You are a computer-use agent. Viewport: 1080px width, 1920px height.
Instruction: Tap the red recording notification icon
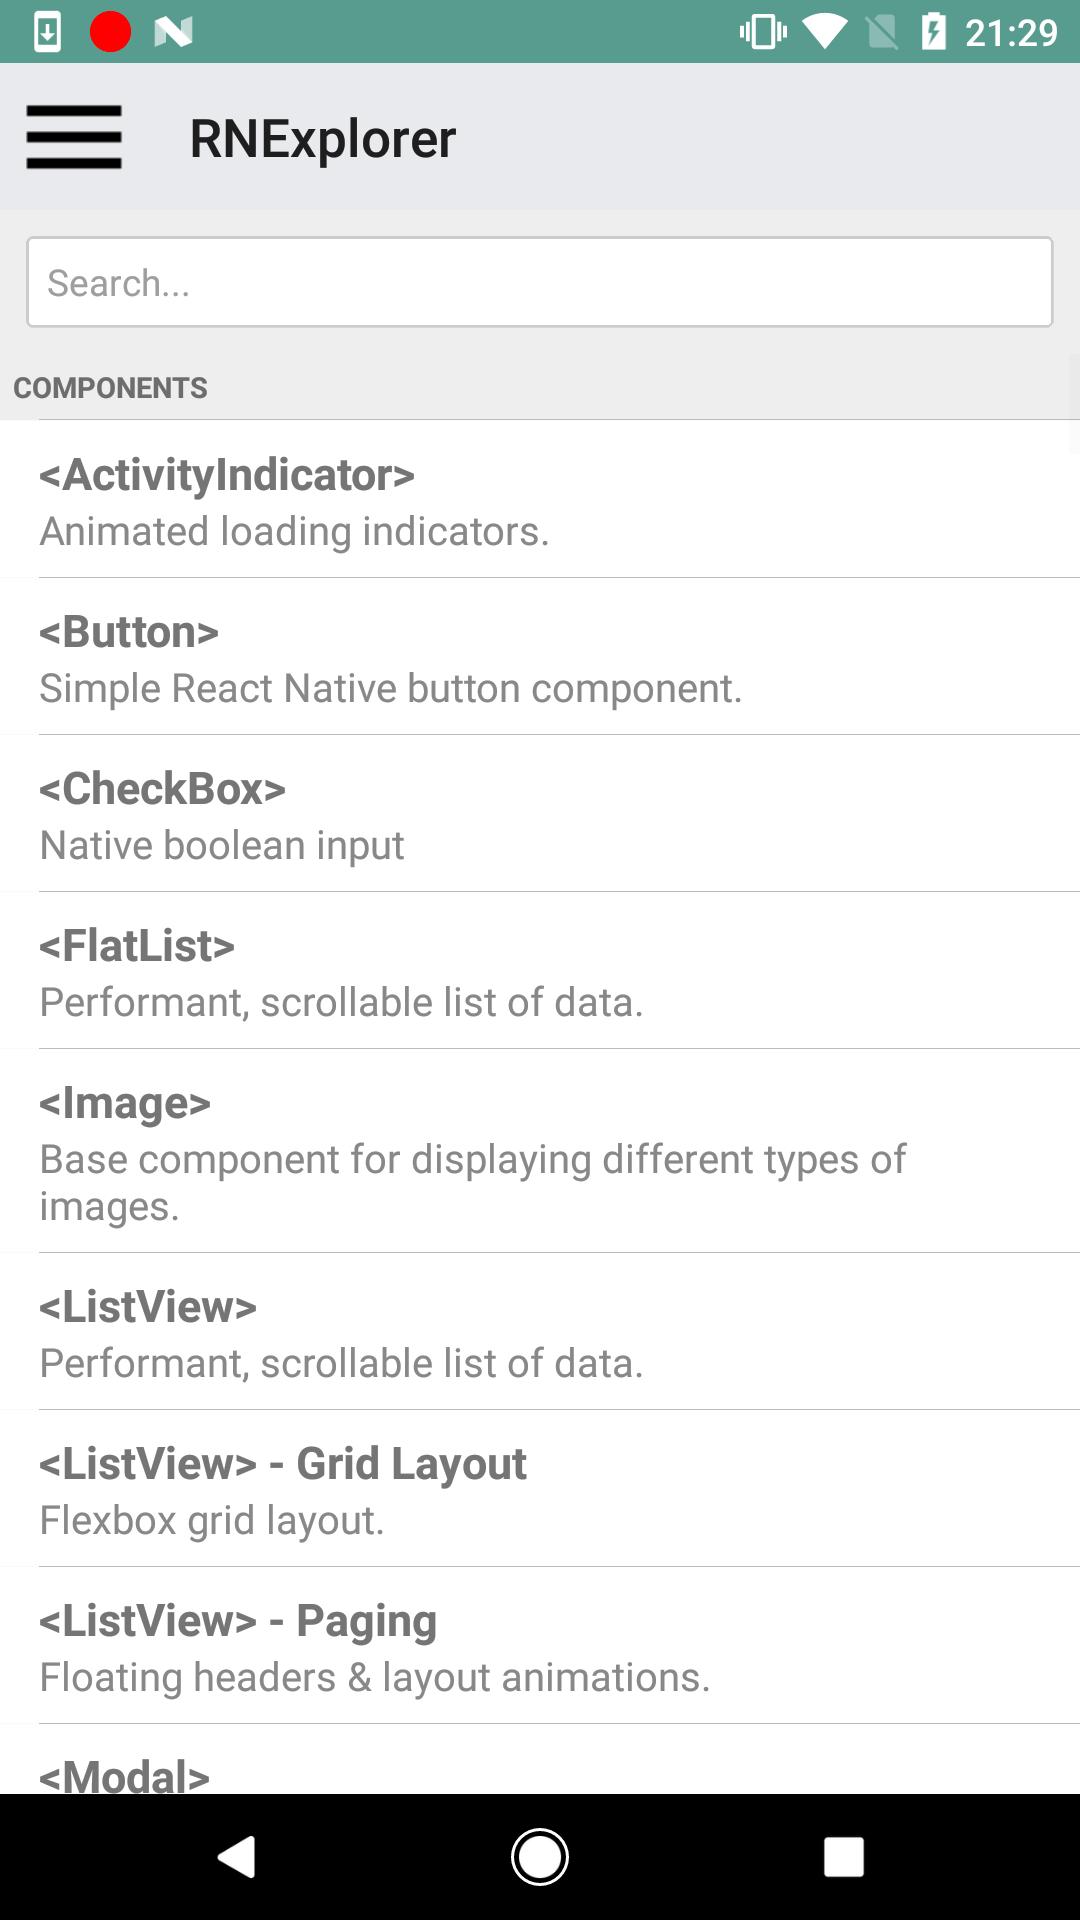[110, 30]
